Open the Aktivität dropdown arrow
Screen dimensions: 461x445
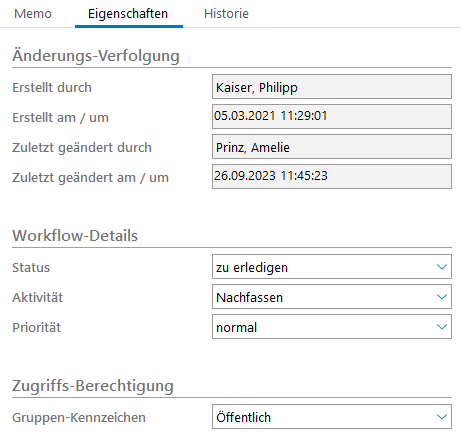click(442, 297)
